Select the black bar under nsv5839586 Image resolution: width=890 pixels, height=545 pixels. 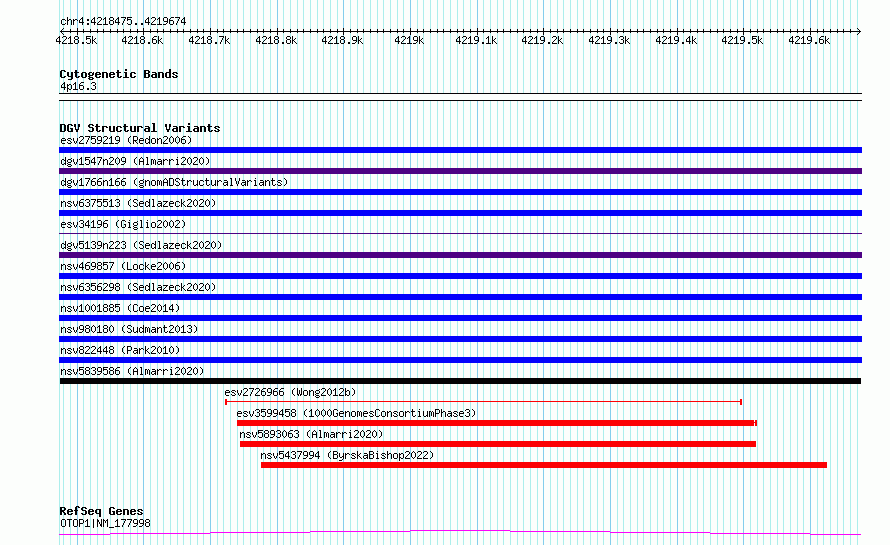point(460,381)
